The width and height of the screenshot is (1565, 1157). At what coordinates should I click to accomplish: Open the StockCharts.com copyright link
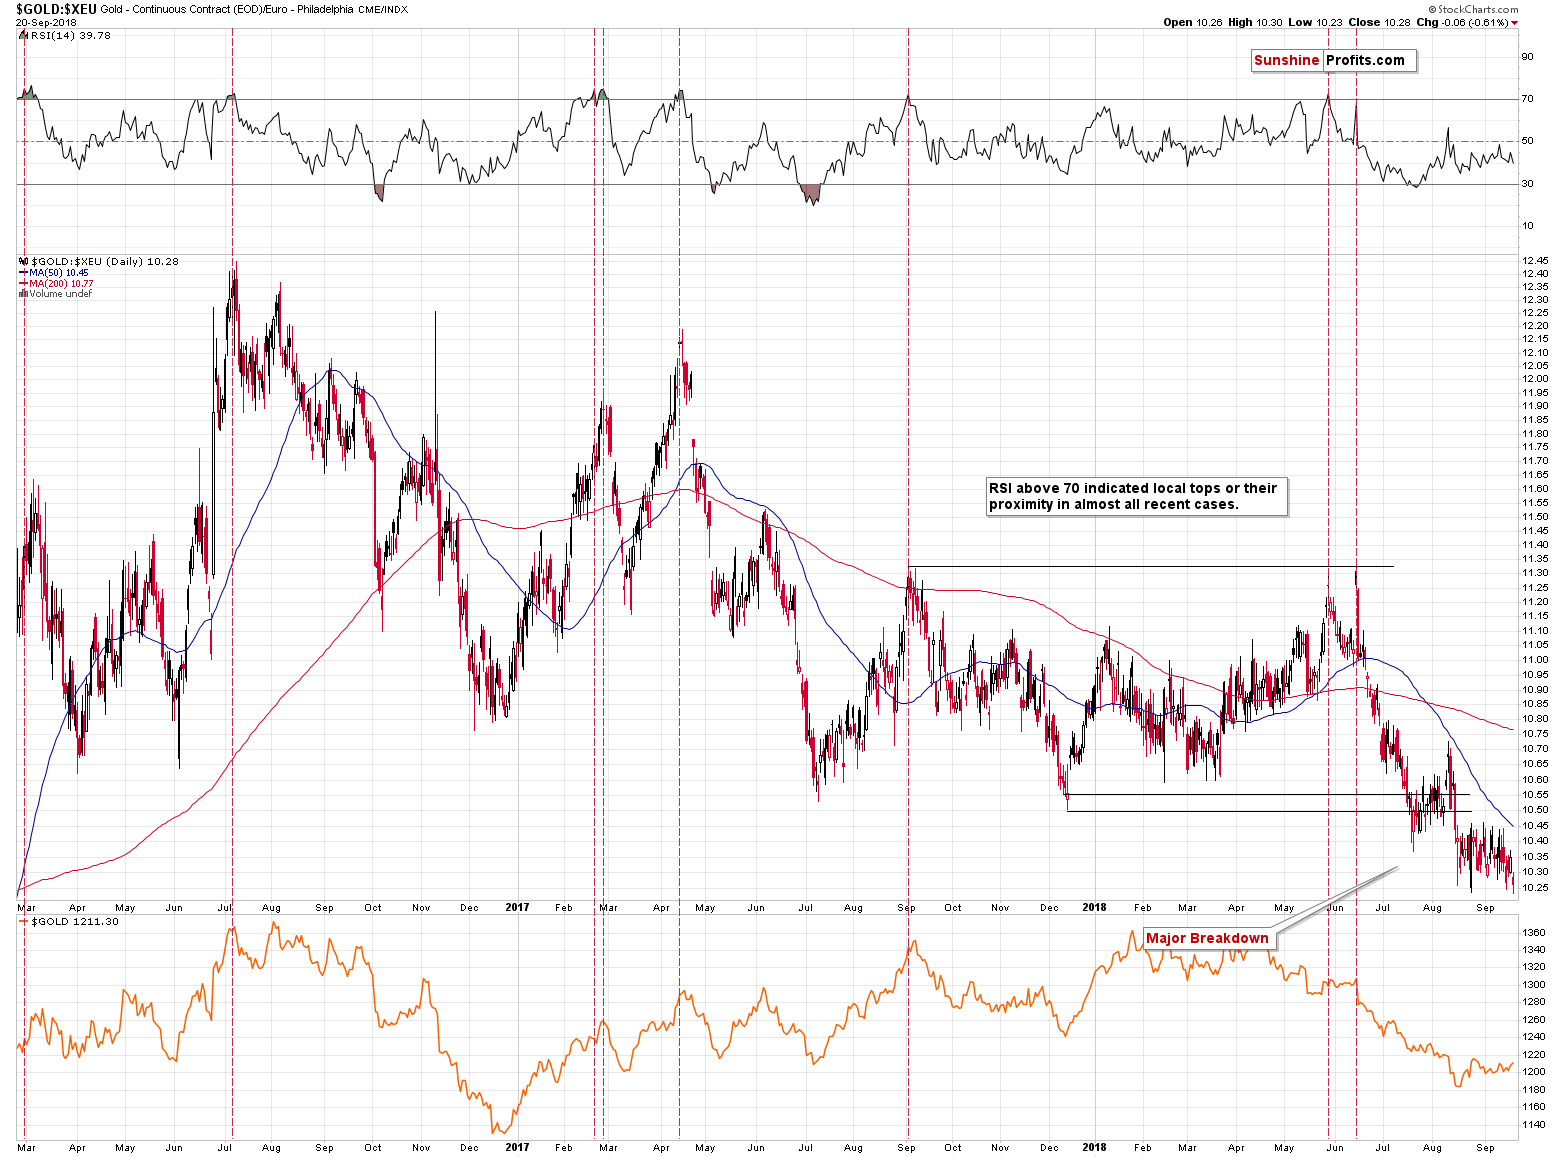pyautogui.click(x=1473, y=9)
